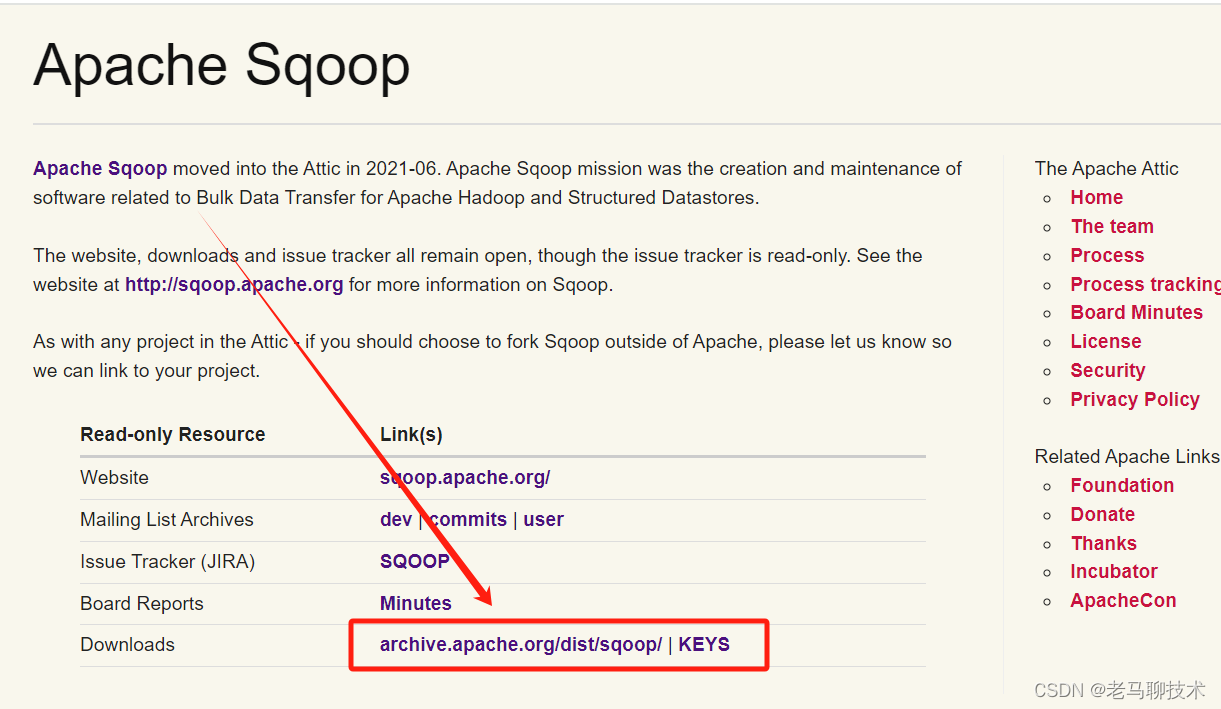The image size is (1221, 709).
Task: Open the License sidebar link
Action: point(1106,341)
